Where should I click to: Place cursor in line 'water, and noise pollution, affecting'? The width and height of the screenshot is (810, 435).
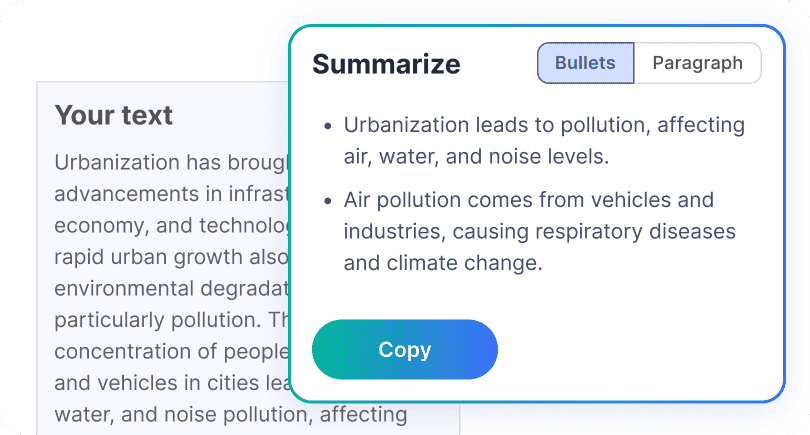[231, 415]
